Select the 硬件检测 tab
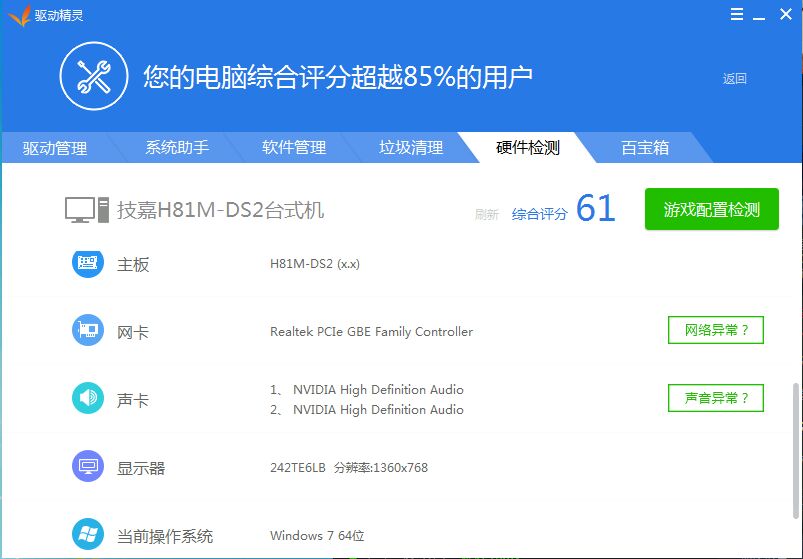The height and width of the screenshot is (559, 803). 527,147
